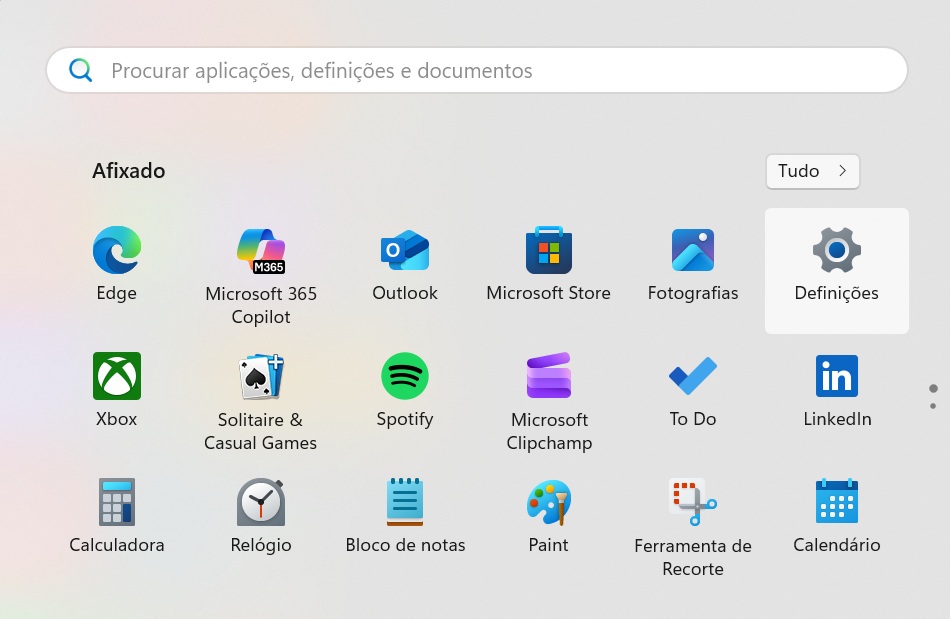This screenshot has width=950, height=619.
Task: Open Bloco de notas
Action: (x=405, y=503)
